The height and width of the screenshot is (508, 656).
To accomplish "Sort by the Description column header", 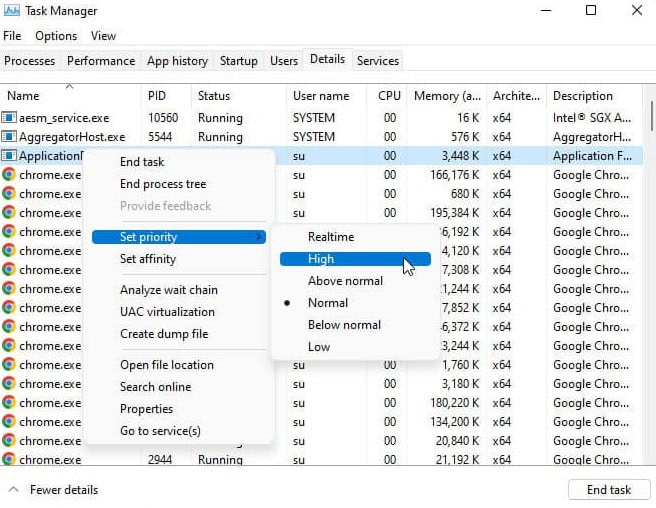I will click(594, 96).
